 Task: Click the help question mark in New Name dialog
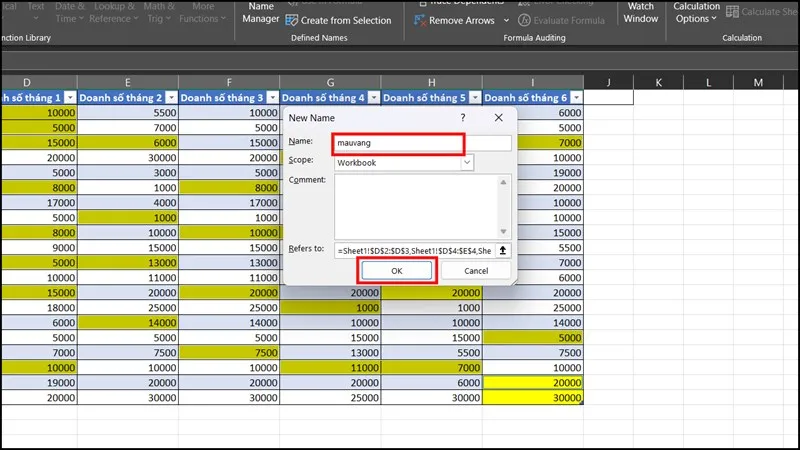462,117
